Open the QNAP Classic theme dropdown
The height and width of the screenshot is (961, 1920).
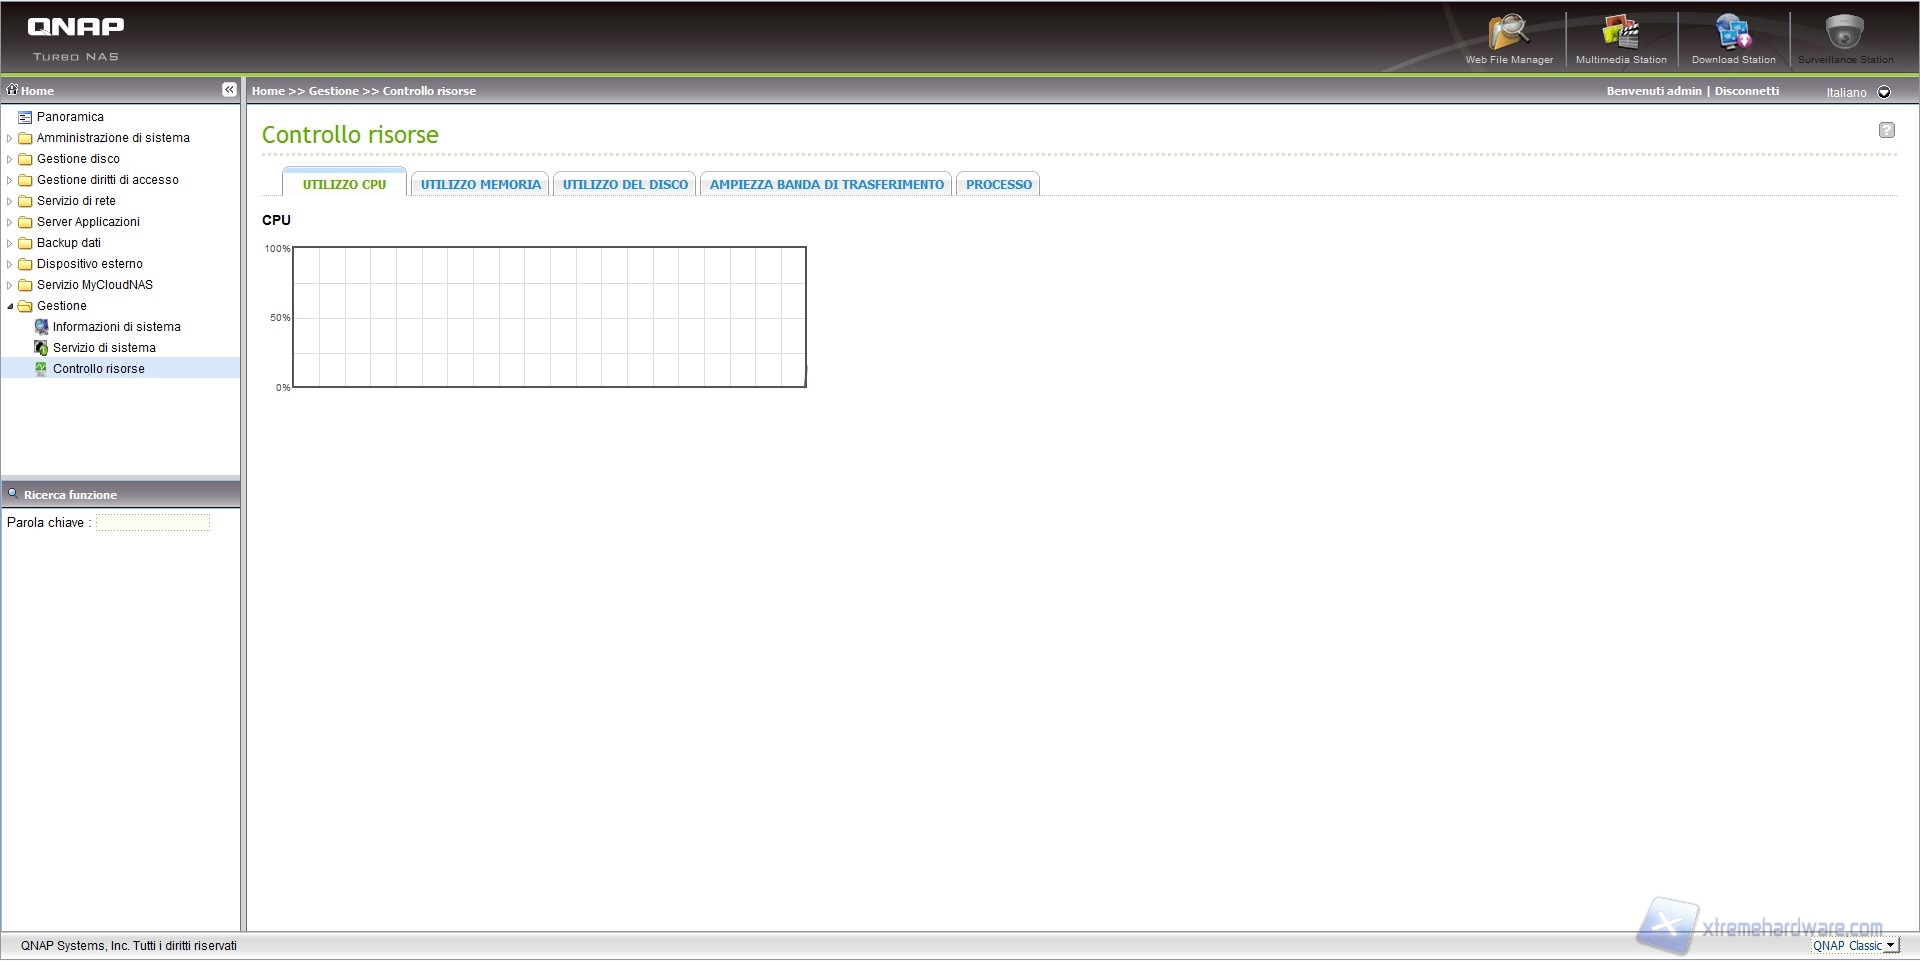1889,946
